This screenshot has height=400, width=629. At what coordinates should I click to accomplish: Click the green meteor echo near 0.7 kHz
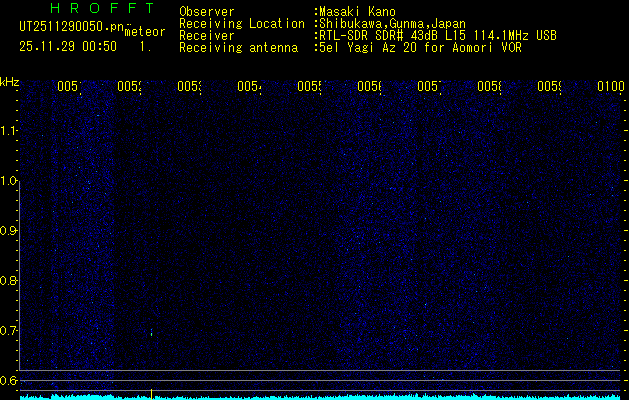[151, 333]
